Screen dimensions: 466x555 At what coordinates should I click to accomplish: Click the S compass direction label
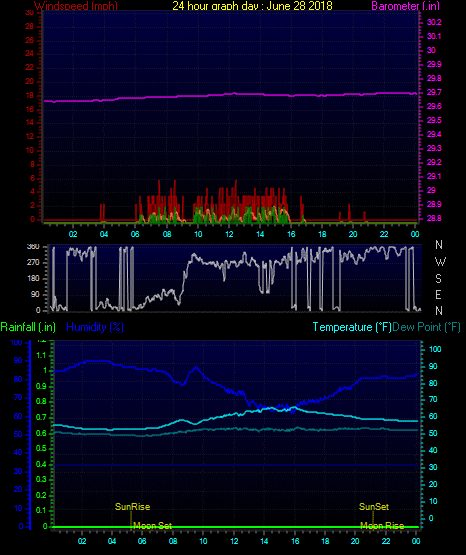(x=438, y=279)
